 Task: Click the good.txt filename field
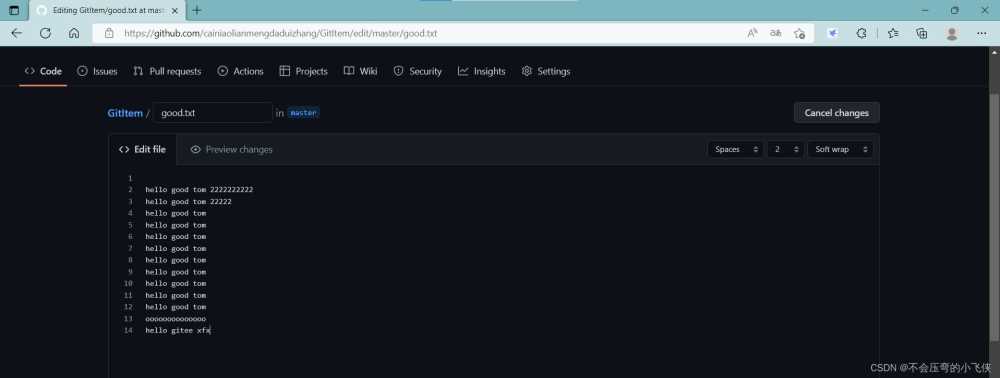coord(212,113)
